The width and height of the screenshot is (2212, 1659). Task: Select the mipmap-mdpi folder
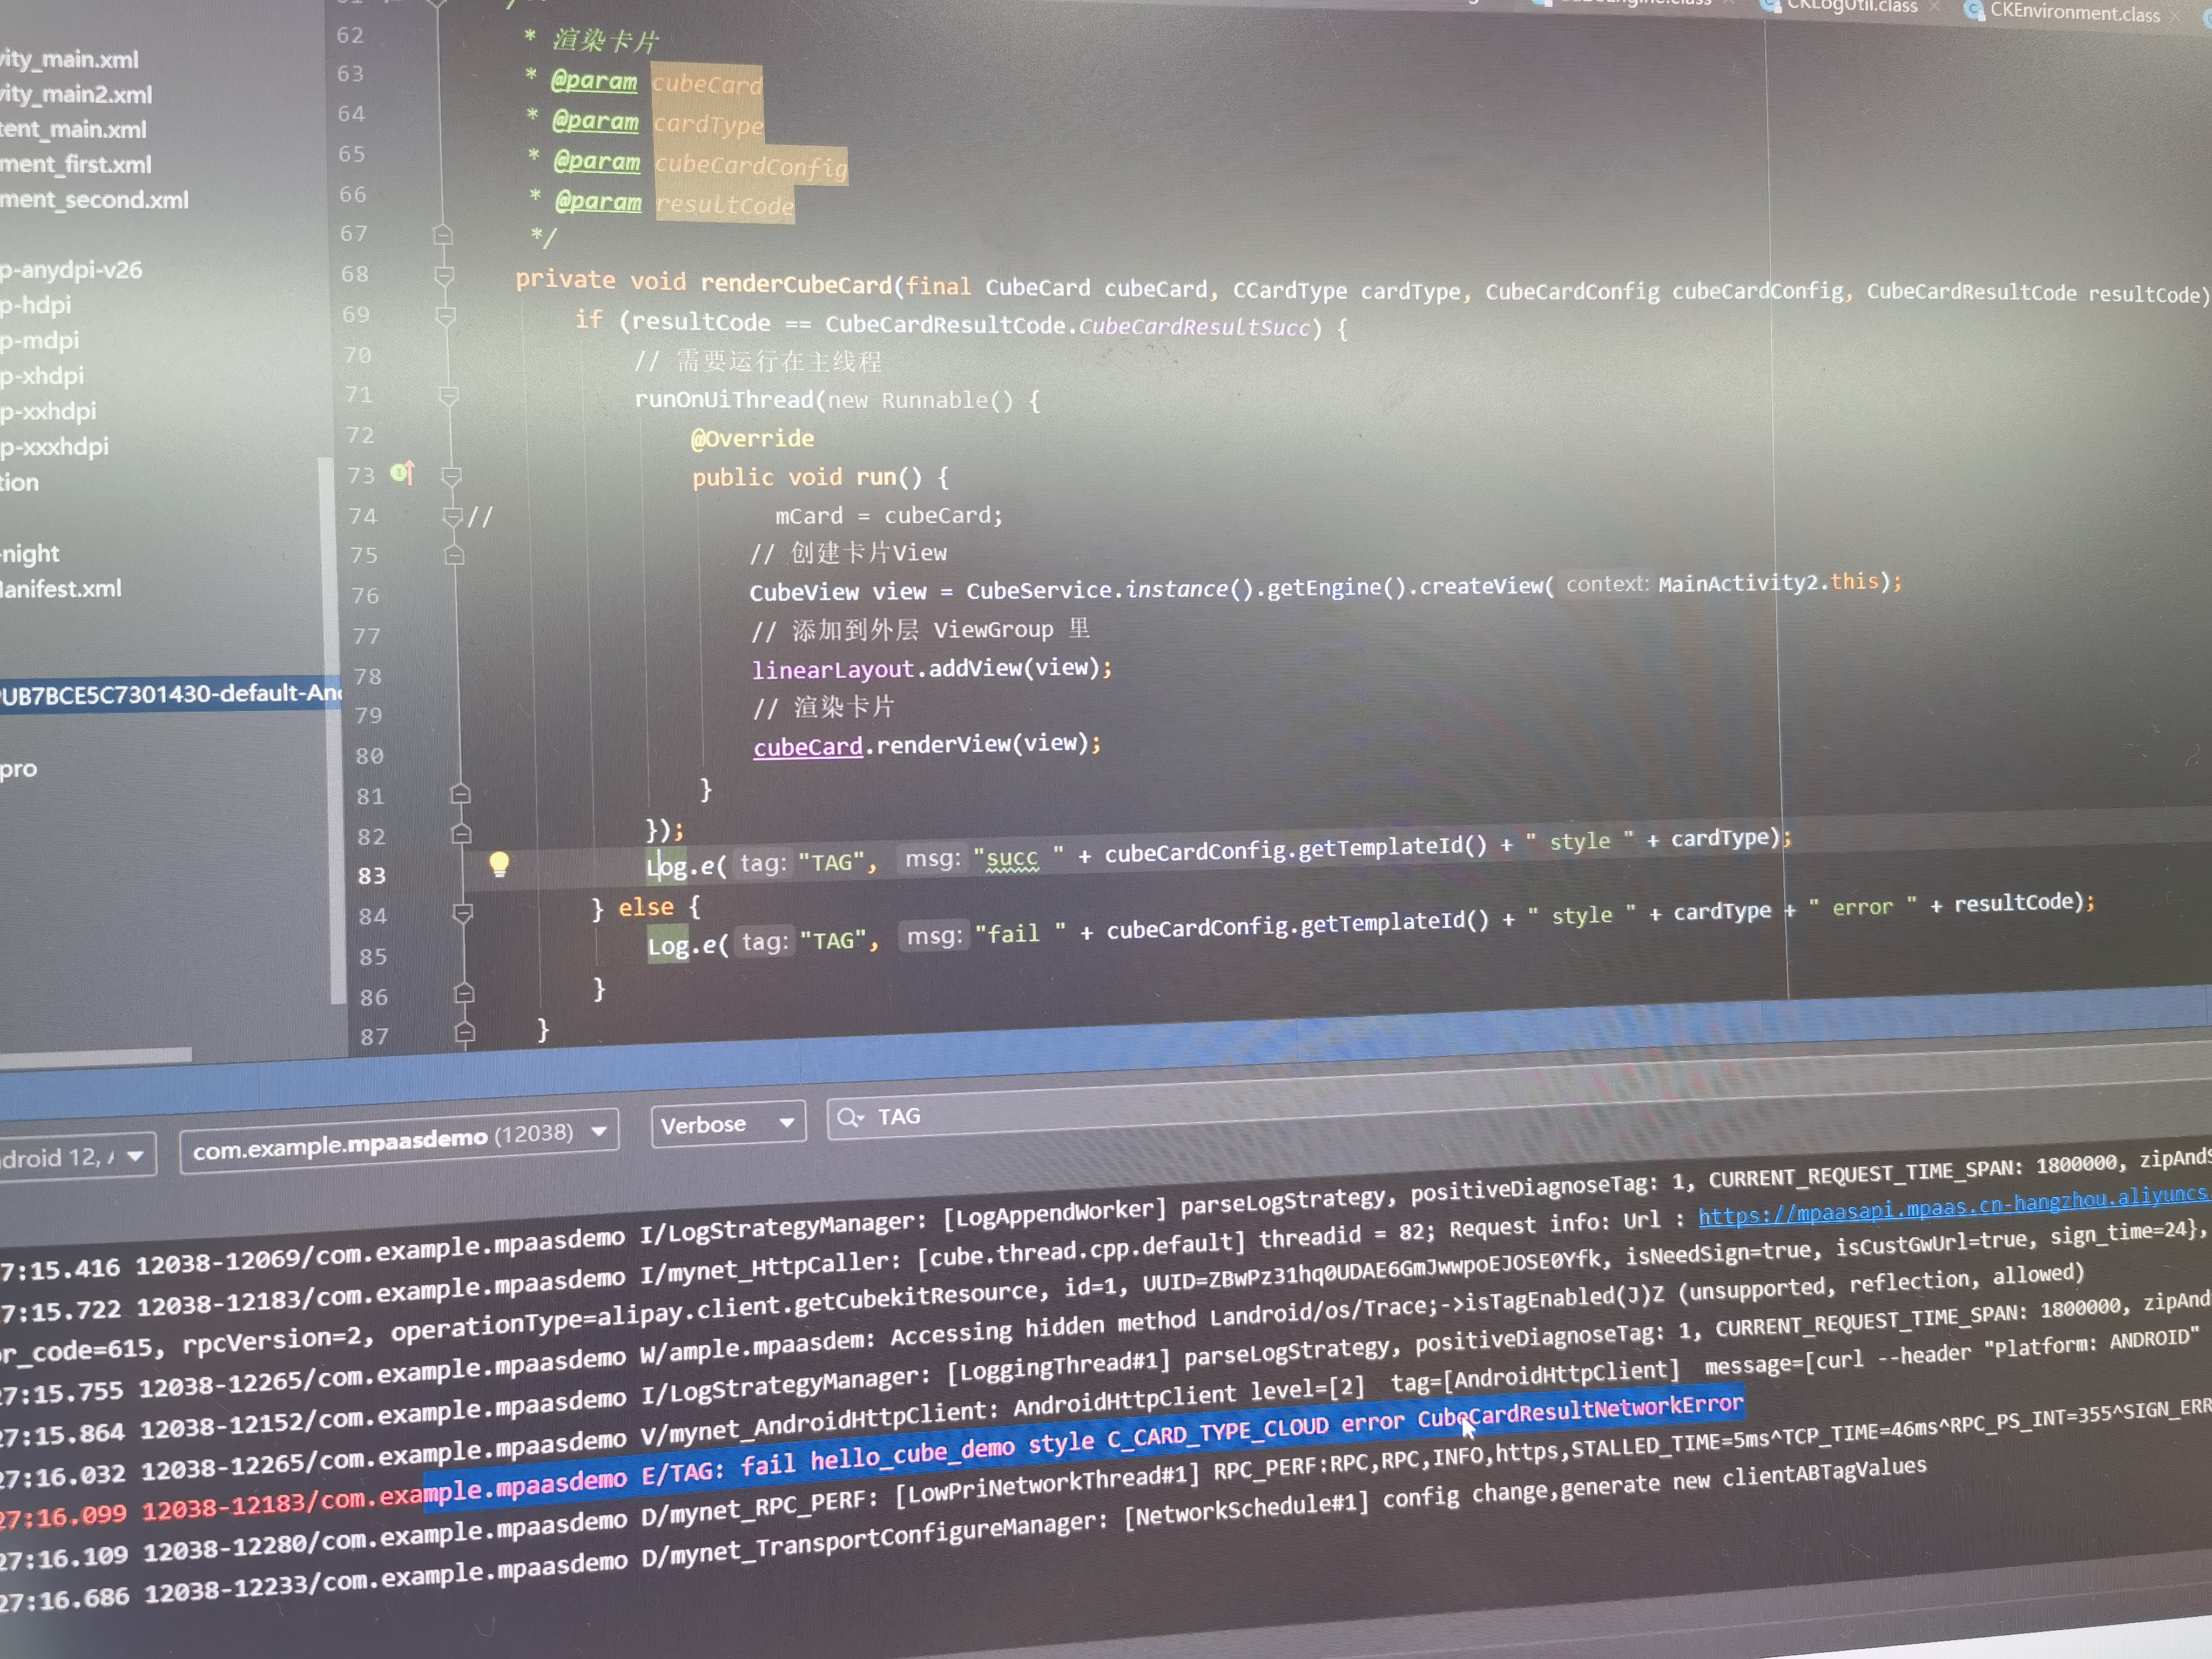(39, 340)
